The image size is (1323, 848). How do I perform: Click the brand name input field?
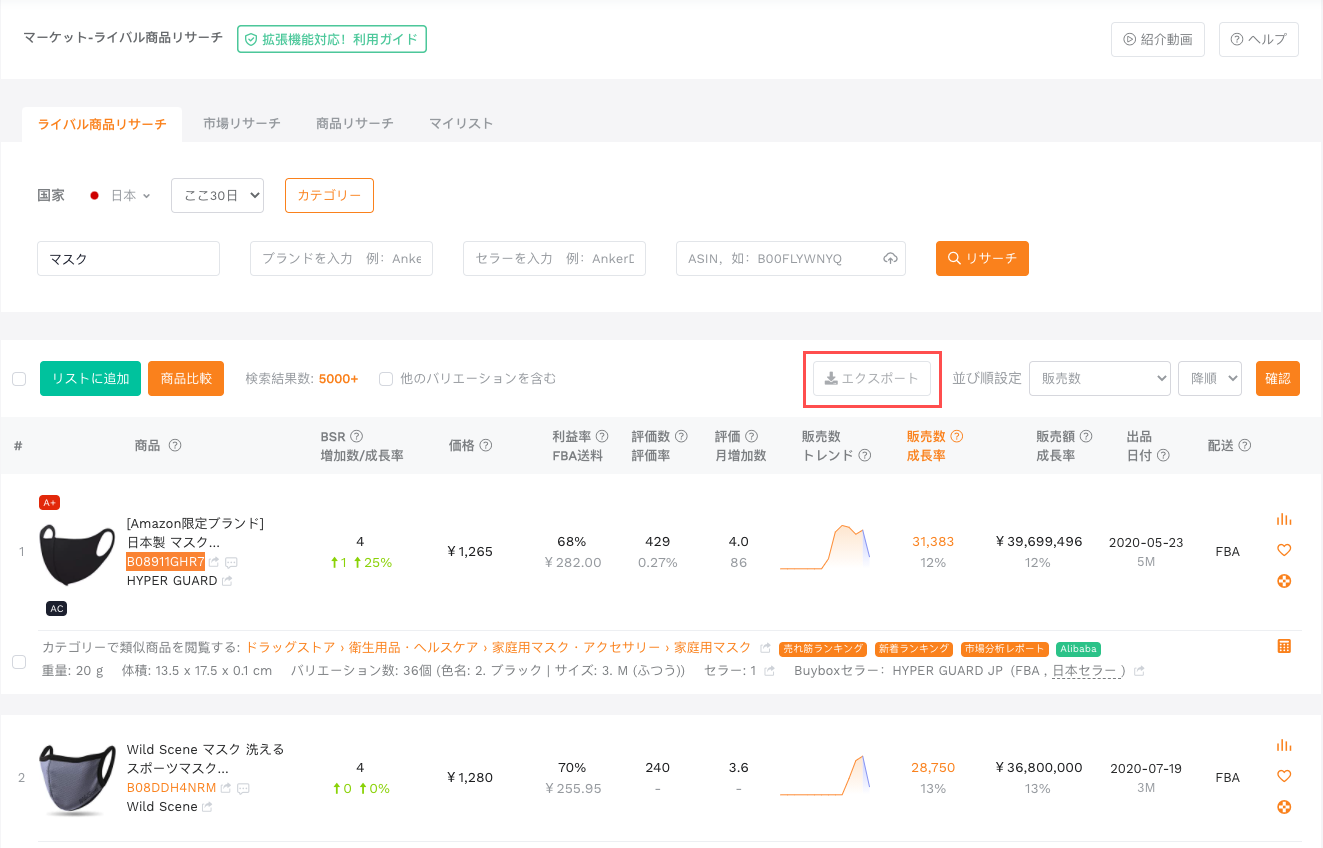(x=341, y=258)
